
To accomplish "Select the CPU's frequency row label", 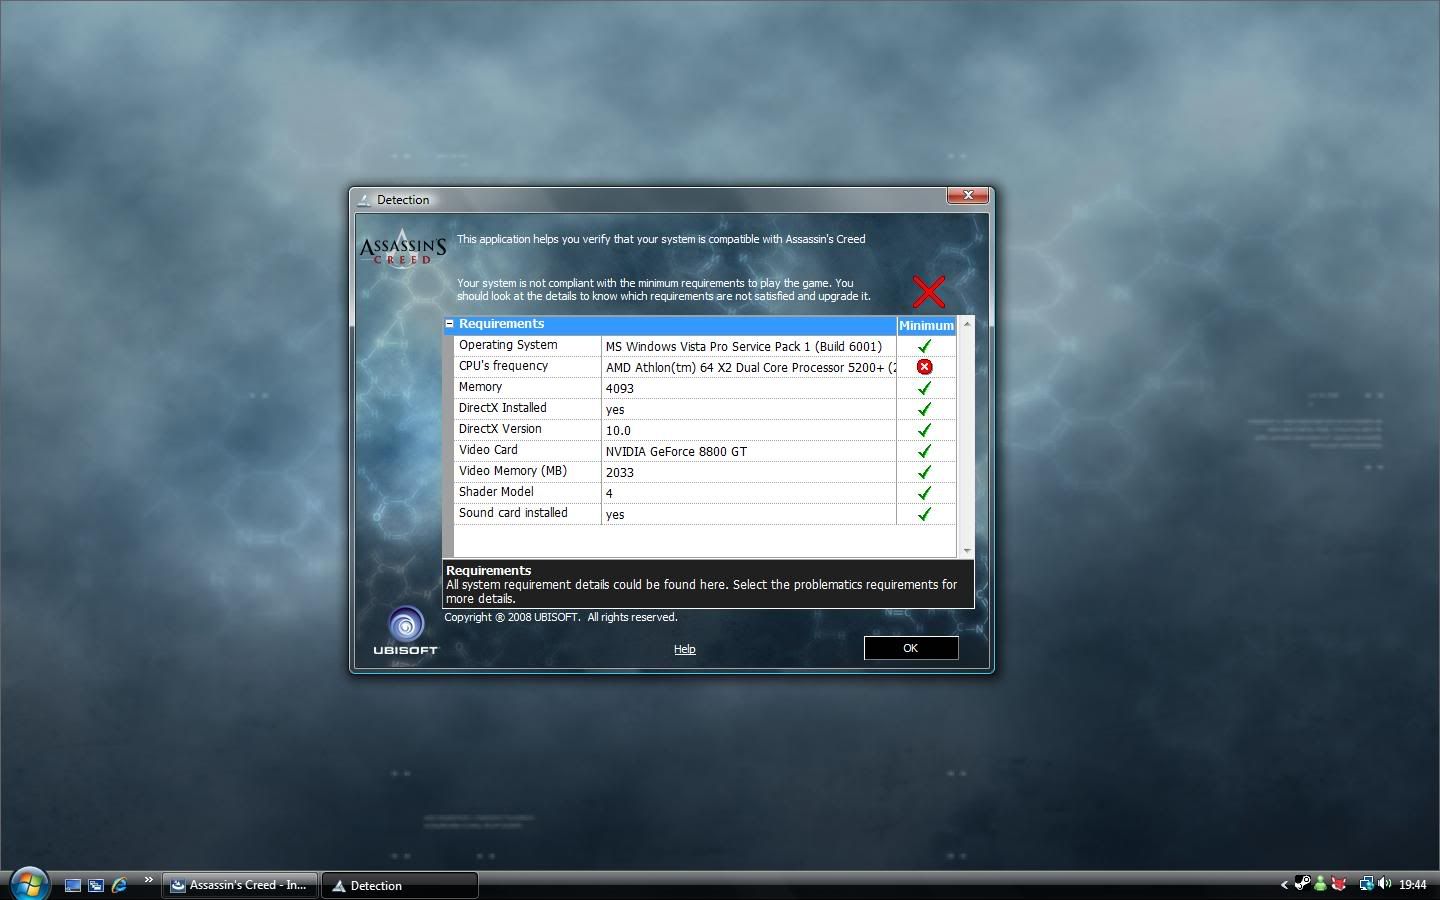I will 503,366.
